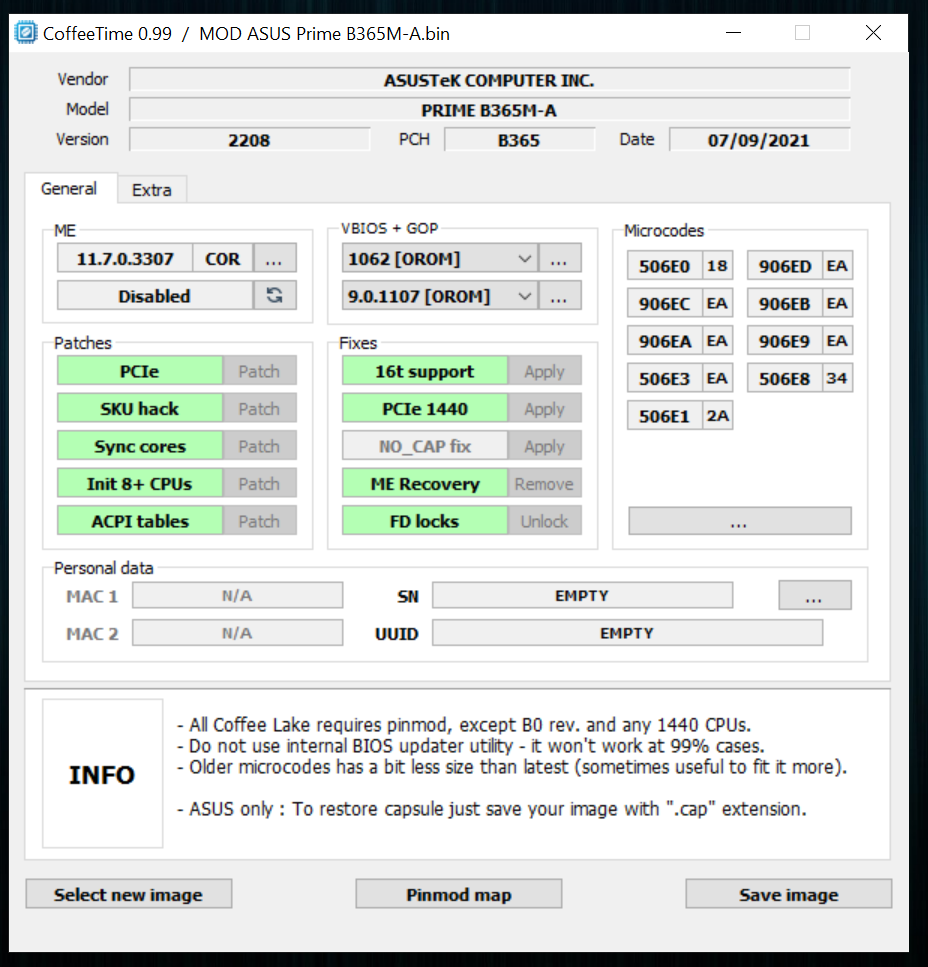The height and width of the screenshot is (967, 928).
Task: Click the CoffeeTime app icon in title bar
Action: [26, 33]
